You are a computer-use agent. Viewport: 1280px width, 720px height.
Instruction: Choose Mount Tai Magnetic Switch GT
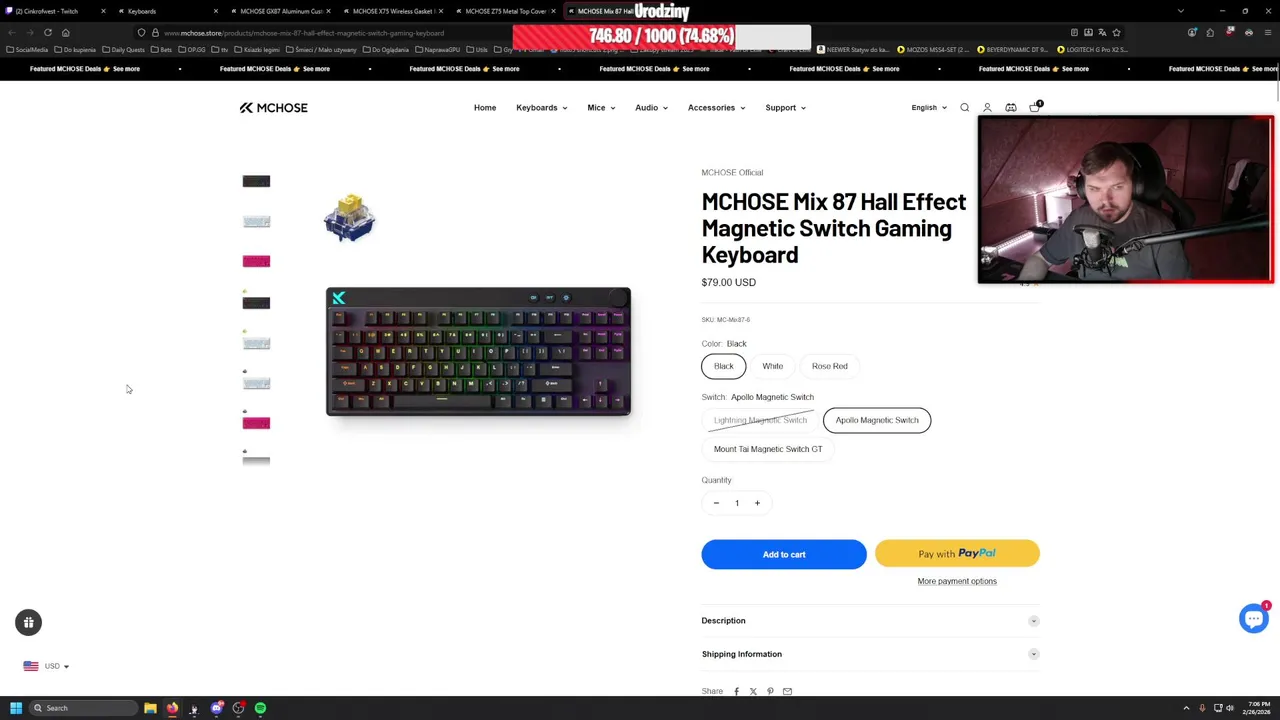pyautogui.click(x=768, y=449)
